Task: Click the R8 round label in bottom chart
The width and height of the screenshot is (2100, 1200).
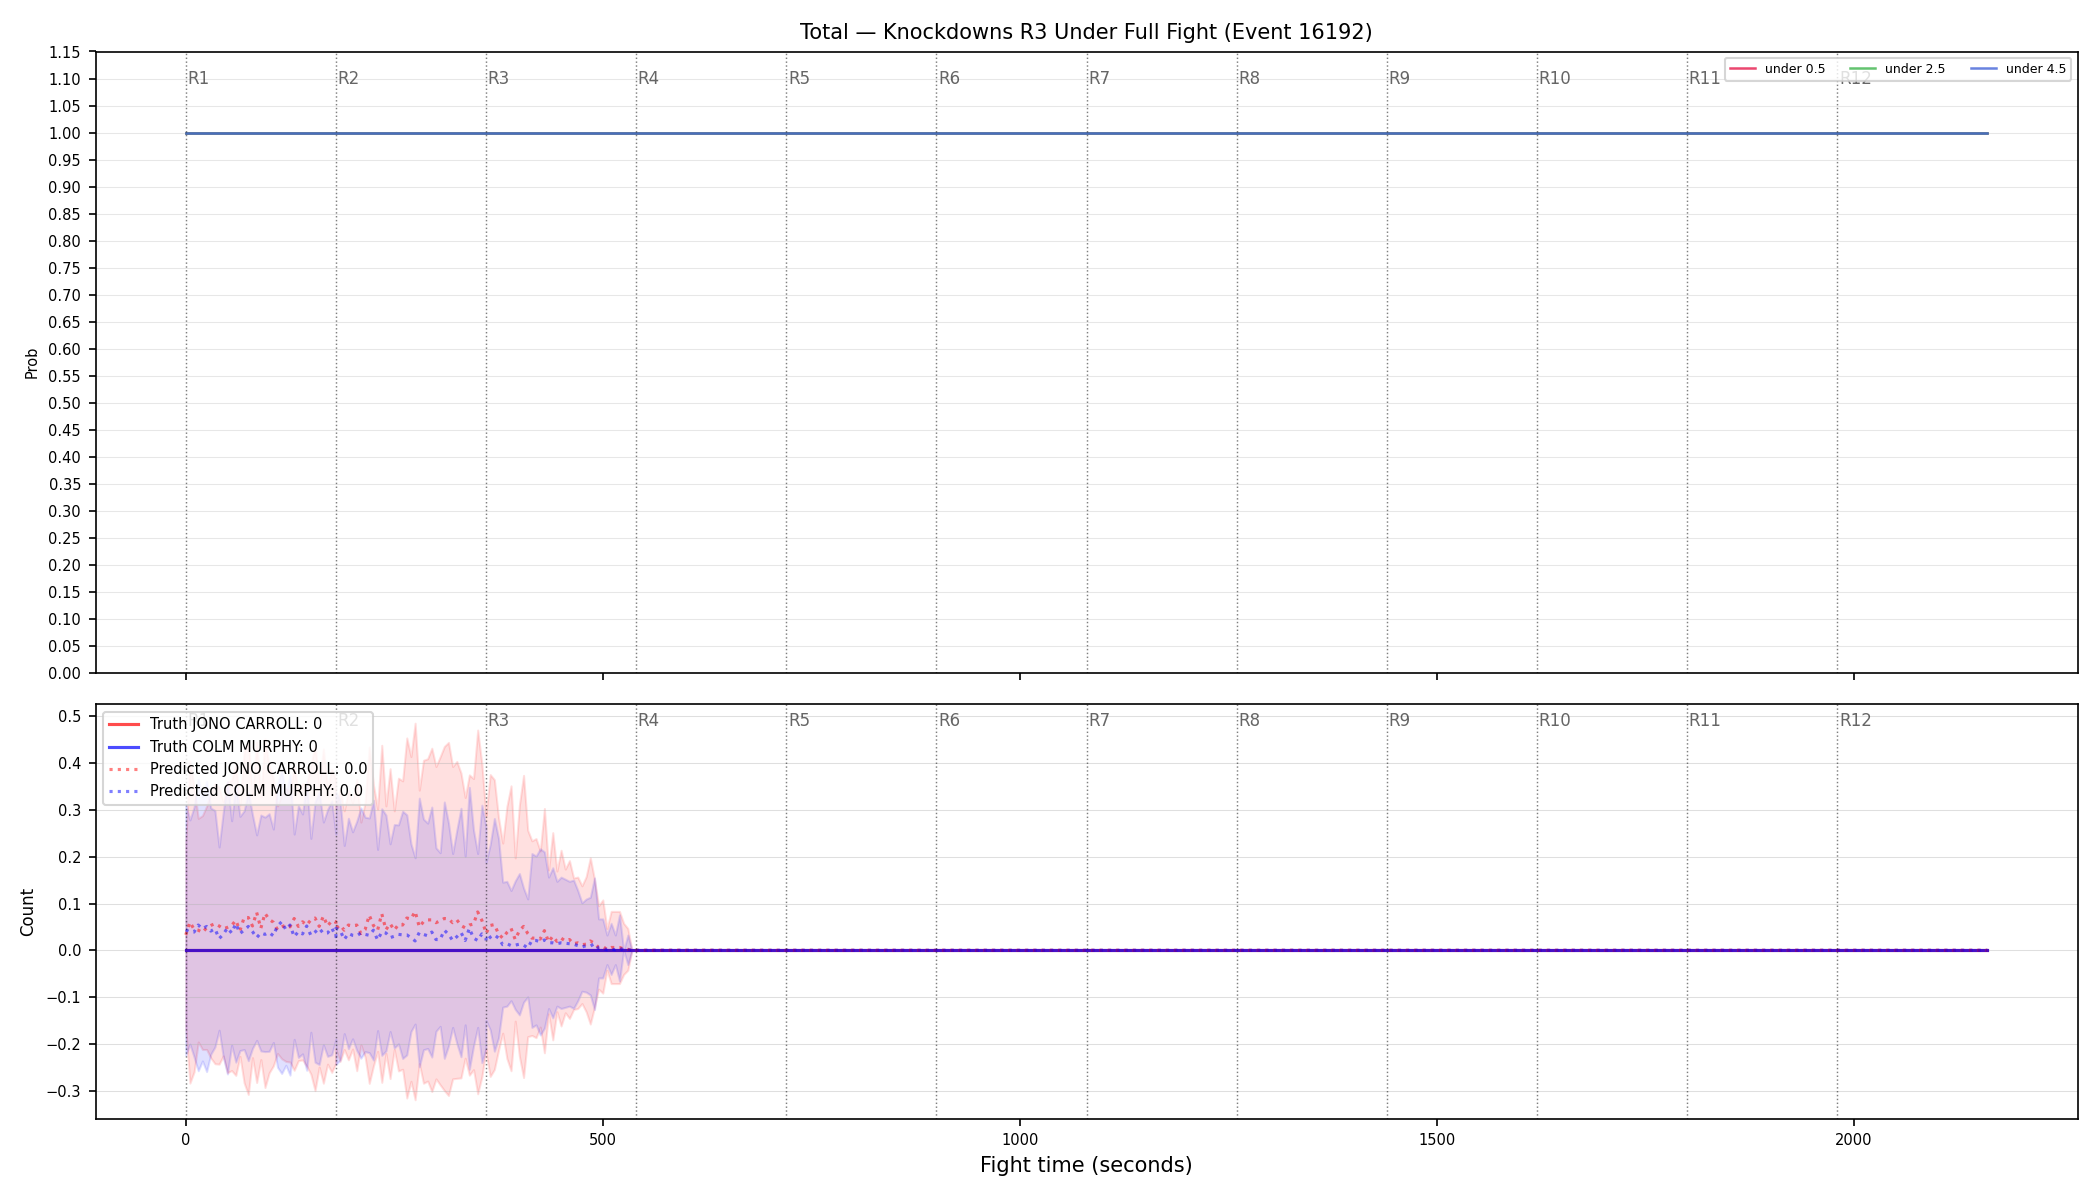Action: click(x=1249, y=720)
